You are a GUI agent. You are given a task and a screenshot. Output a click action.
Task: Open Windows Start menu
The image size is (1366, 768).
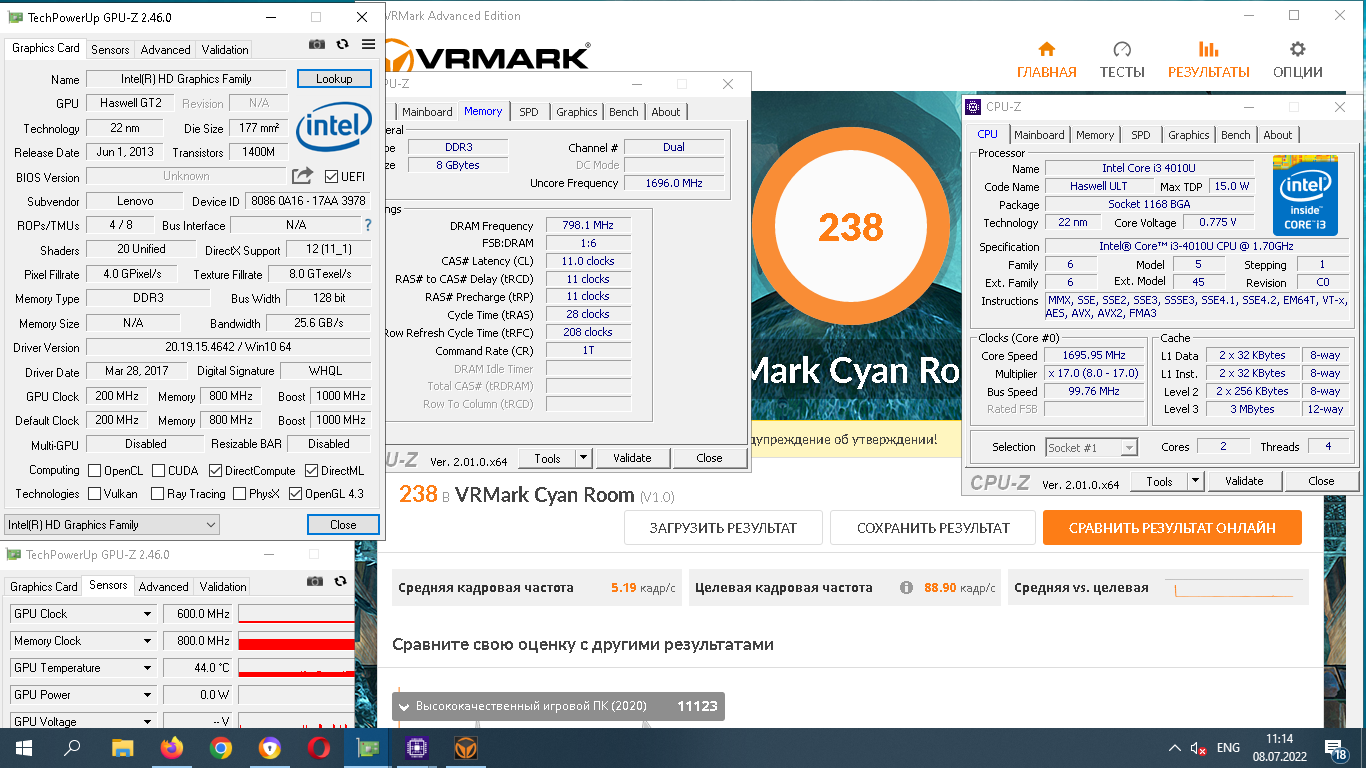(x=23, y=747)
